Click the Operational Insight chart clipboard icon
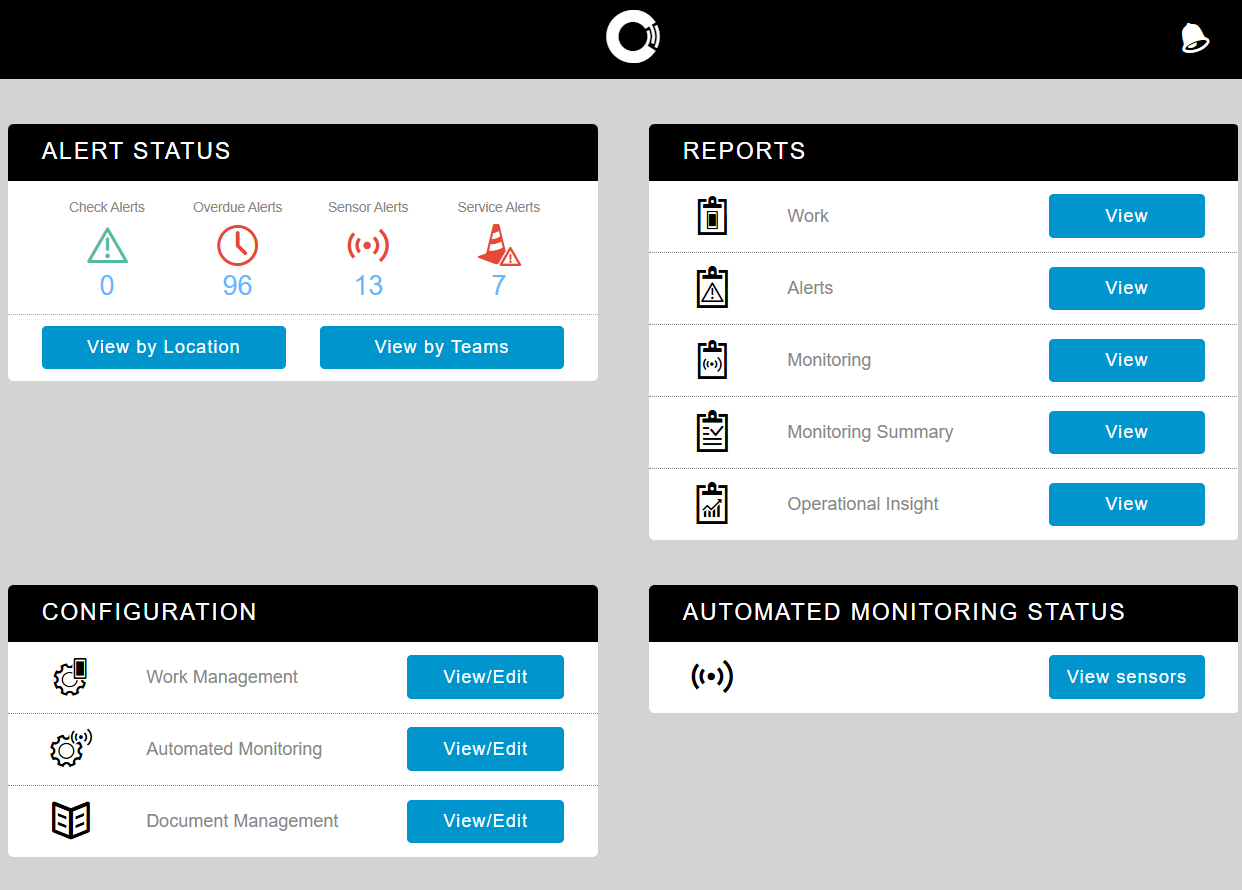 712,504
